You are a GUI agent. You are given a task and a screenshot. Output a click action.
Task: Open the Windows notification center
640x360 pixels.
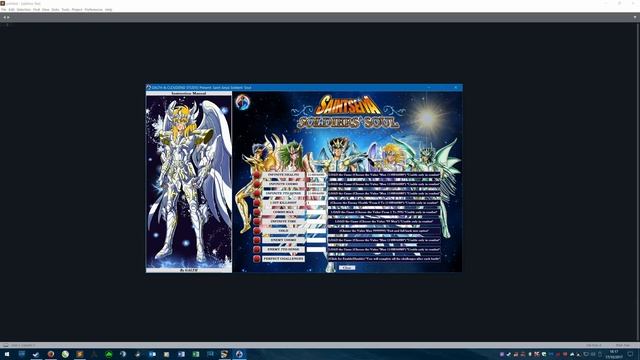pos(631,354)
